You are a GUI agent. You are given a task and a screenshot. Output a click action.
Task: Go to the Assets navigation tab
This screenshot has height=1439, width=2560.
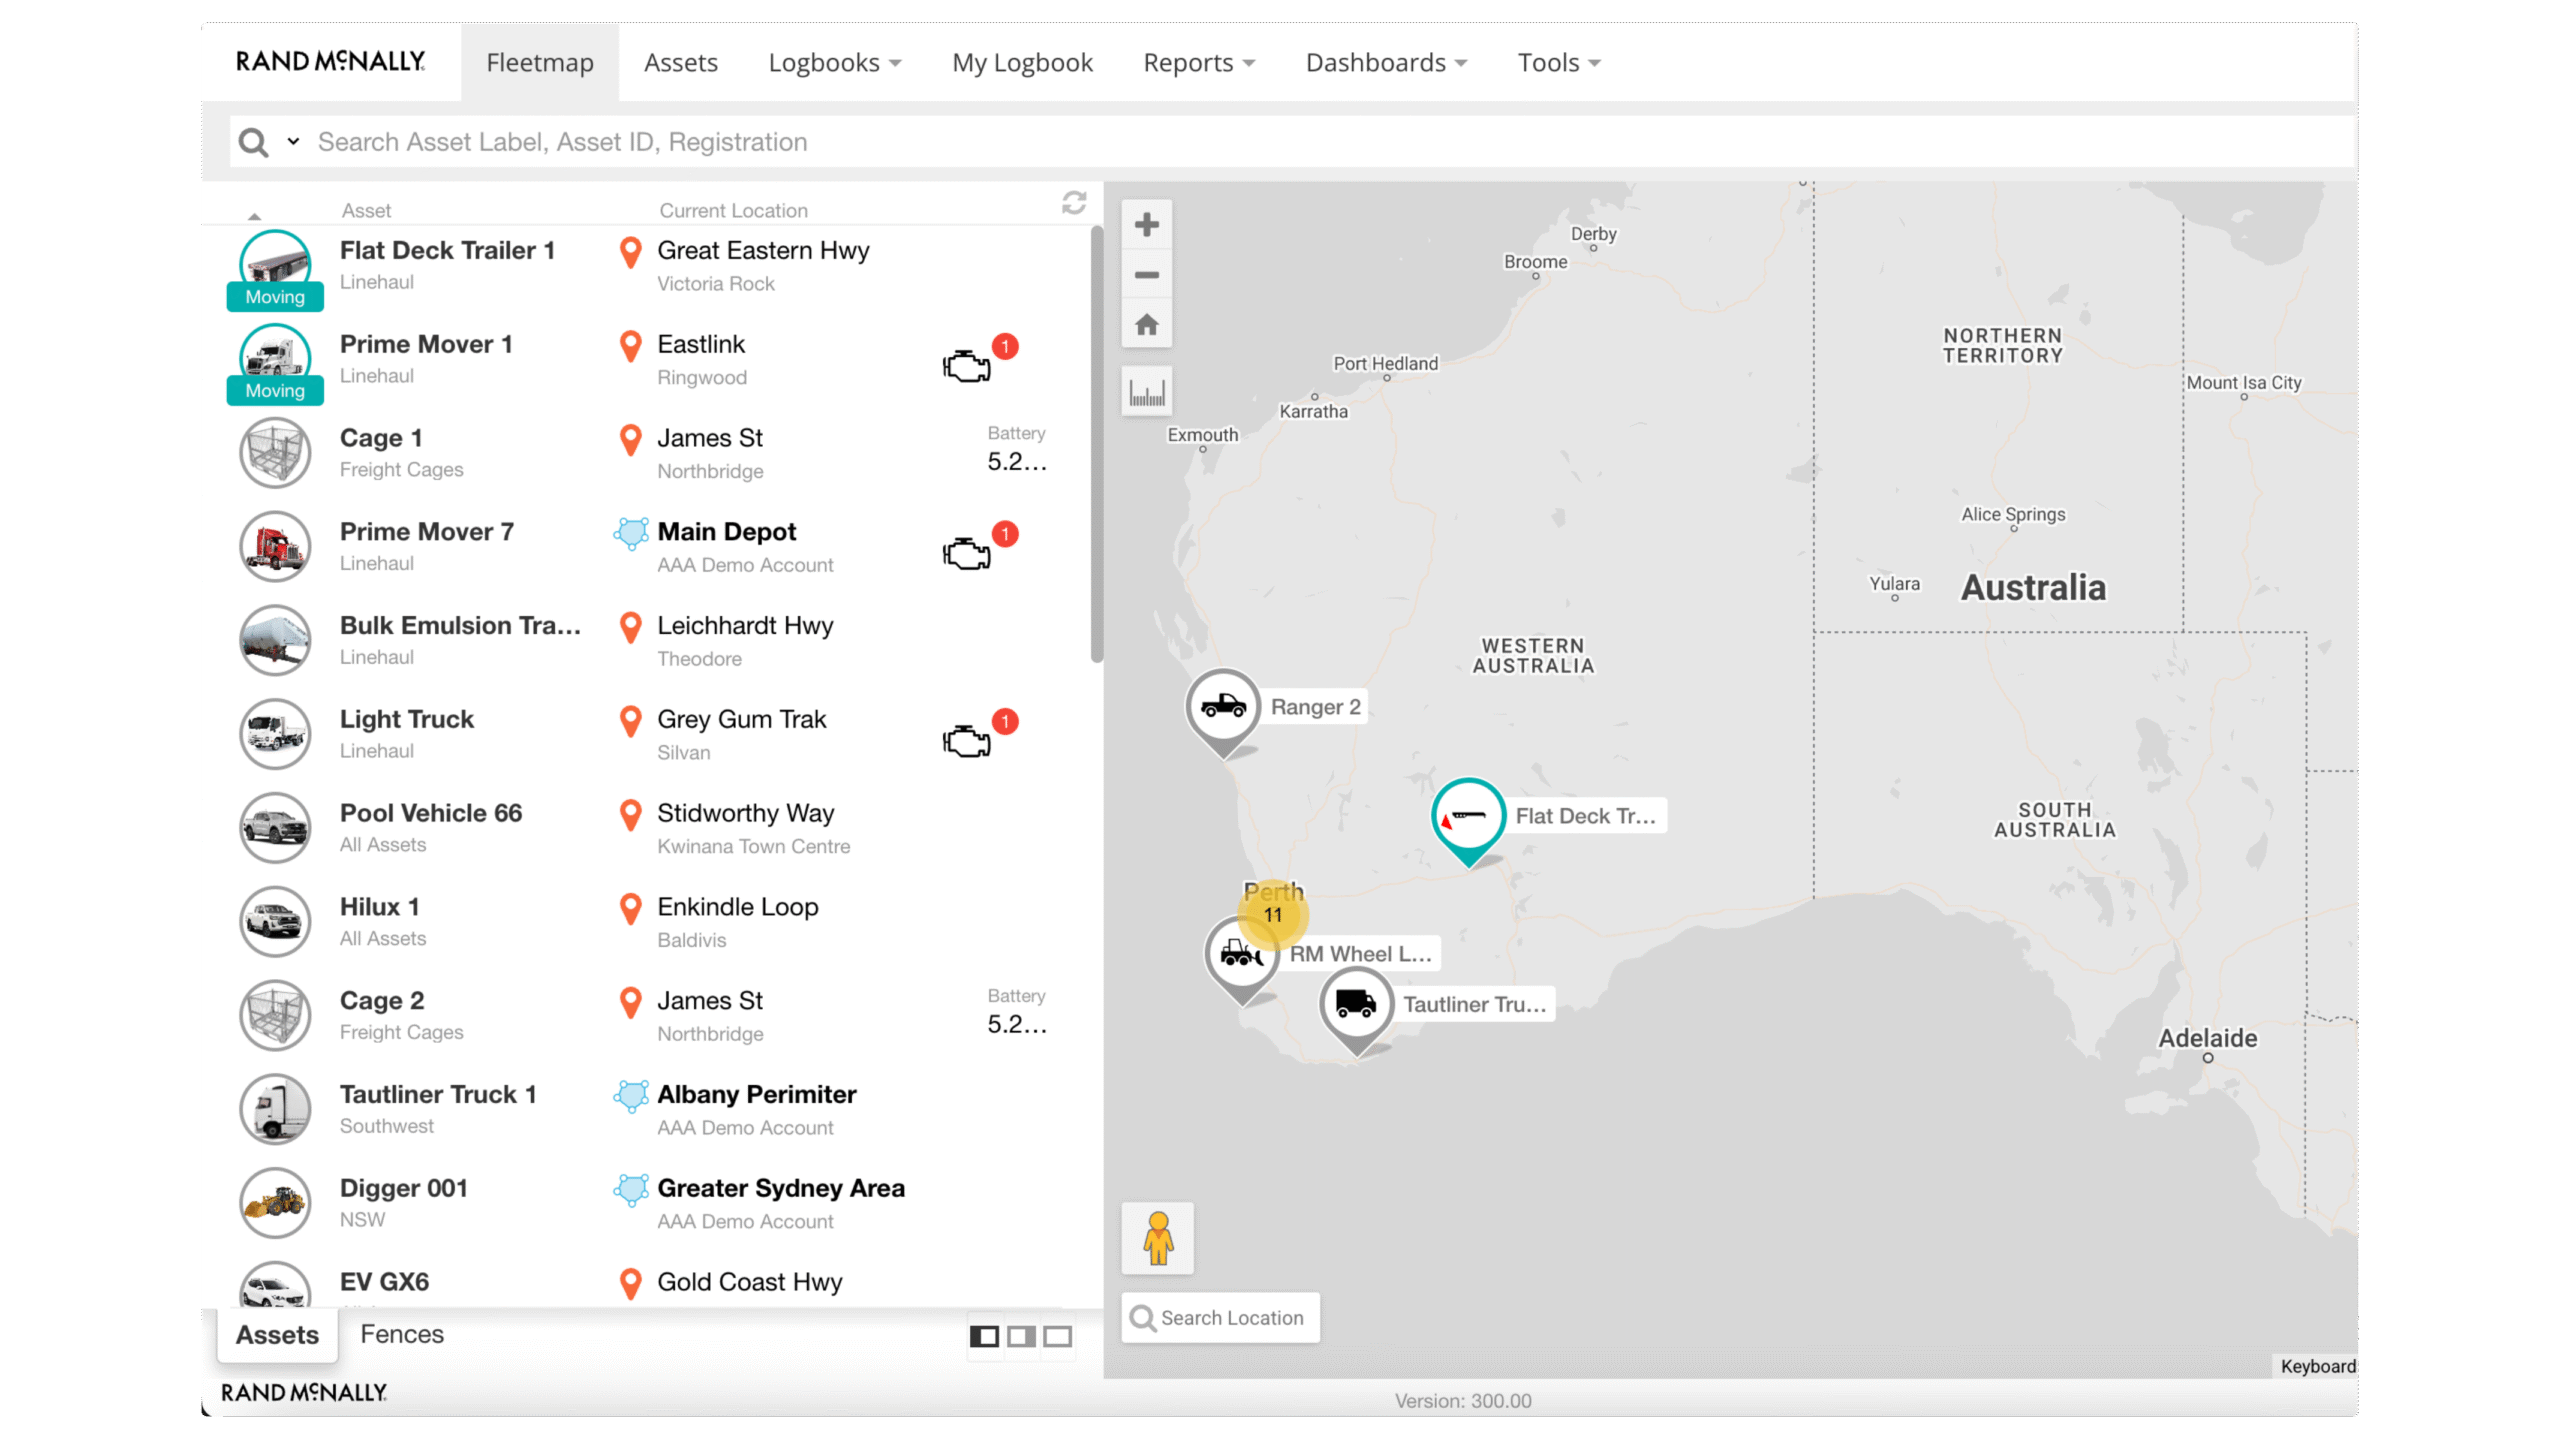(x=680, y=62)
